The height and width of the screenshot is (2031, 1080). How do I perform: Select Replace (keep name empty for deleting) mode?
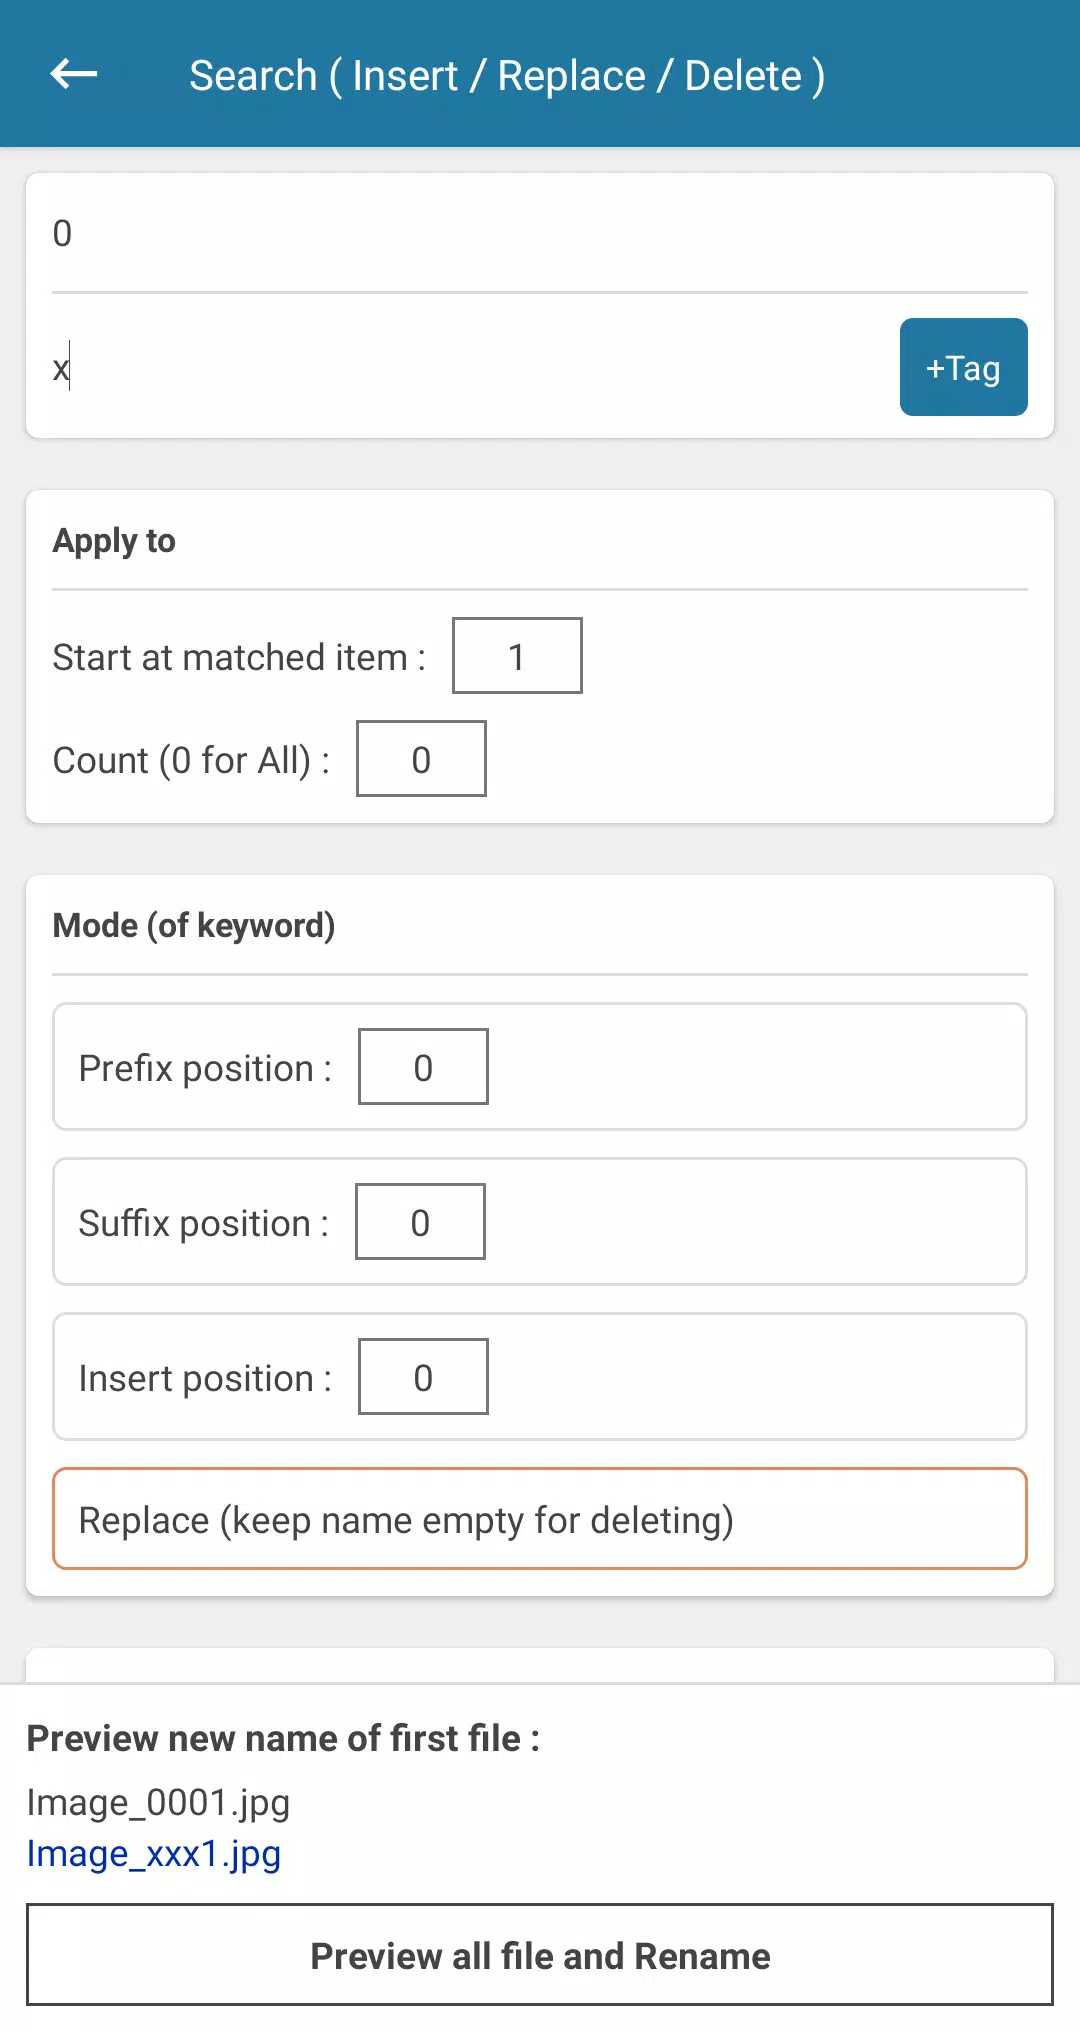(x=540, y=1519)
